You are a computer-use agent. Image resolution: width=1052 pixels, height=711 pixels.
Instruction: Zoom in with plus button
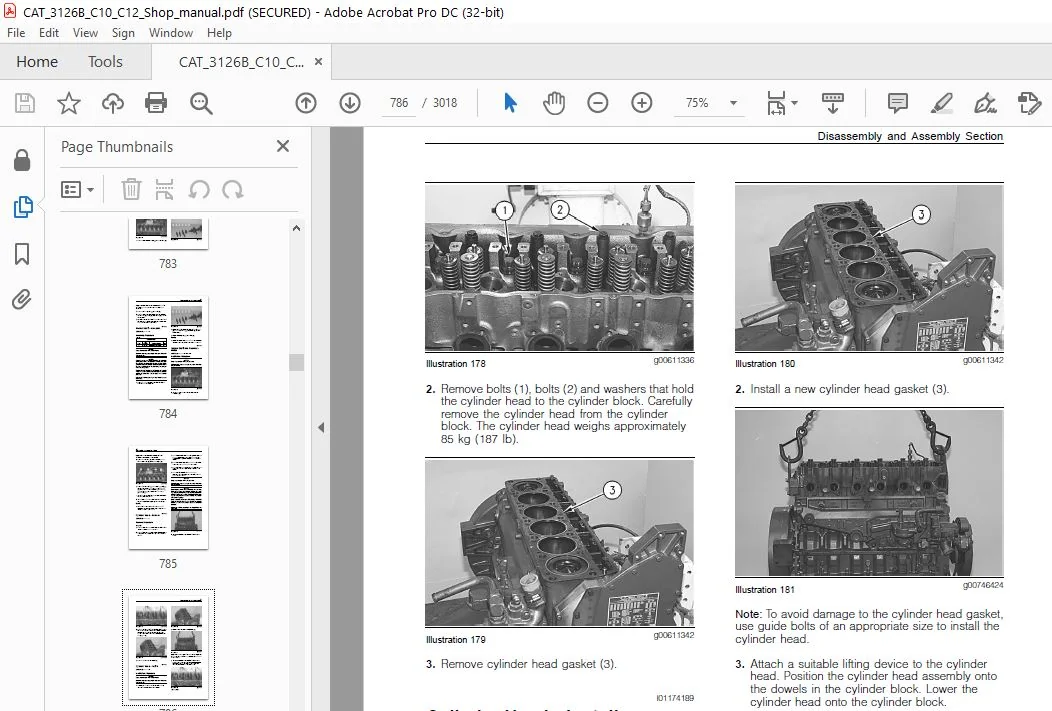641,103
